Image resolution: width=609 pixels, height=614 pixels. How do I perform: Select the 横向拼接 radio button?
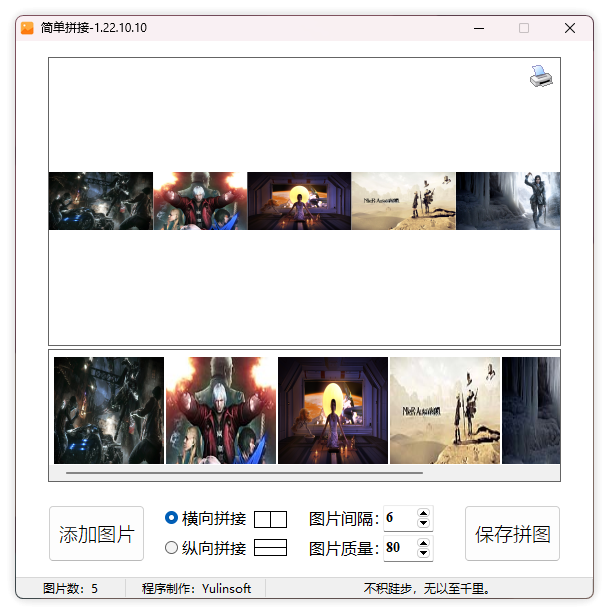(x=171, y=518)
